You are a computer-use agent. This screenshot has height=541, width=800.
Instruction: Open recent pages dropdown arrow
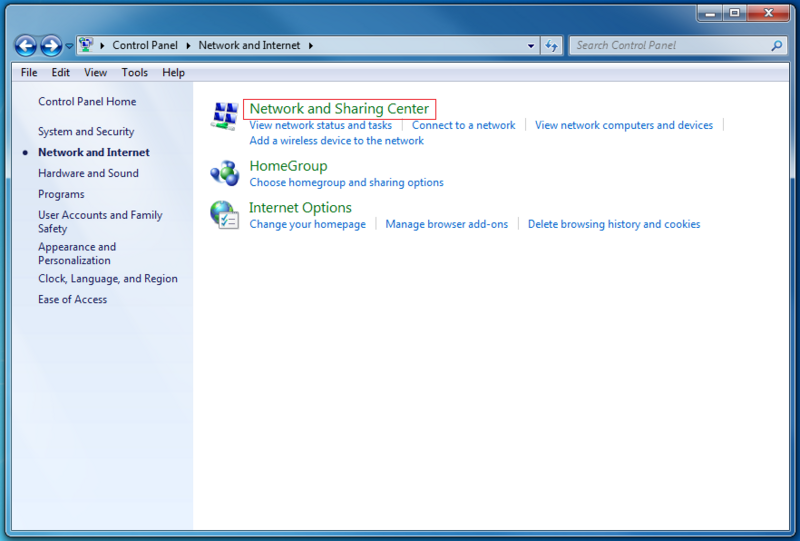click(69, 46)
